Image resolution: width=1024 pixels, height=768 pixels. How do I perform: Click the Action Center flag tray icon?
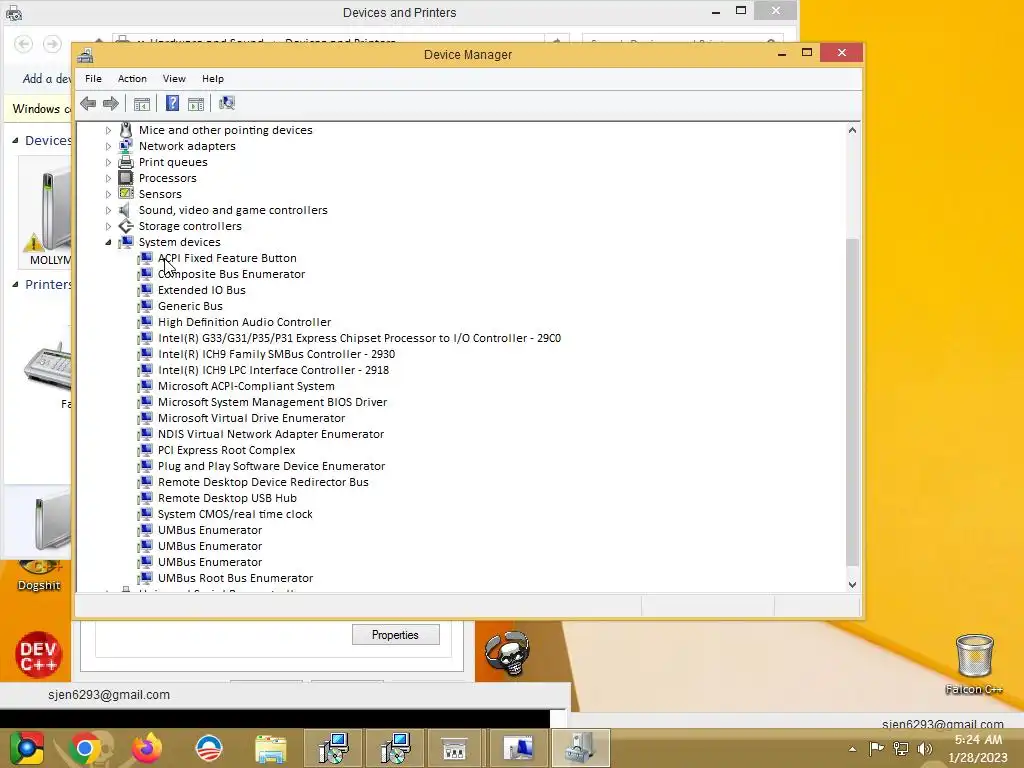[876, 749]
